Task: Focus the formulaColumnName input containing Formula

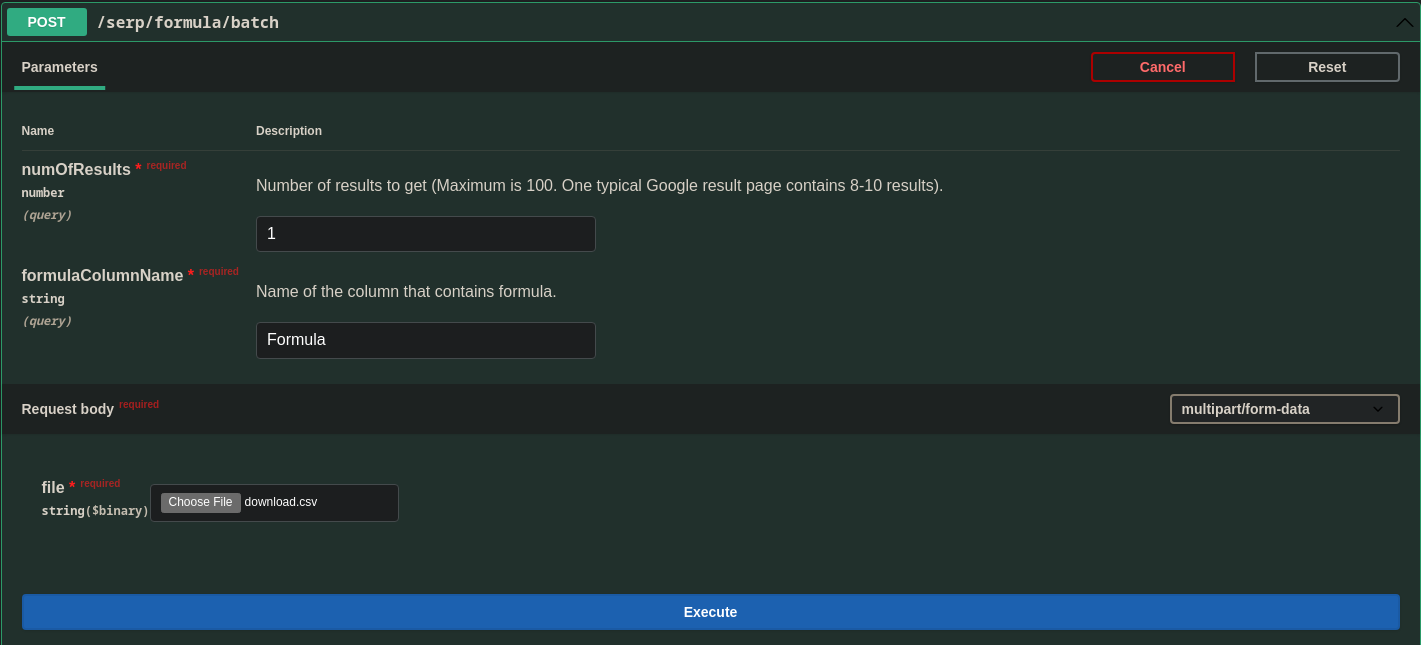Action: tap(425, 340)
